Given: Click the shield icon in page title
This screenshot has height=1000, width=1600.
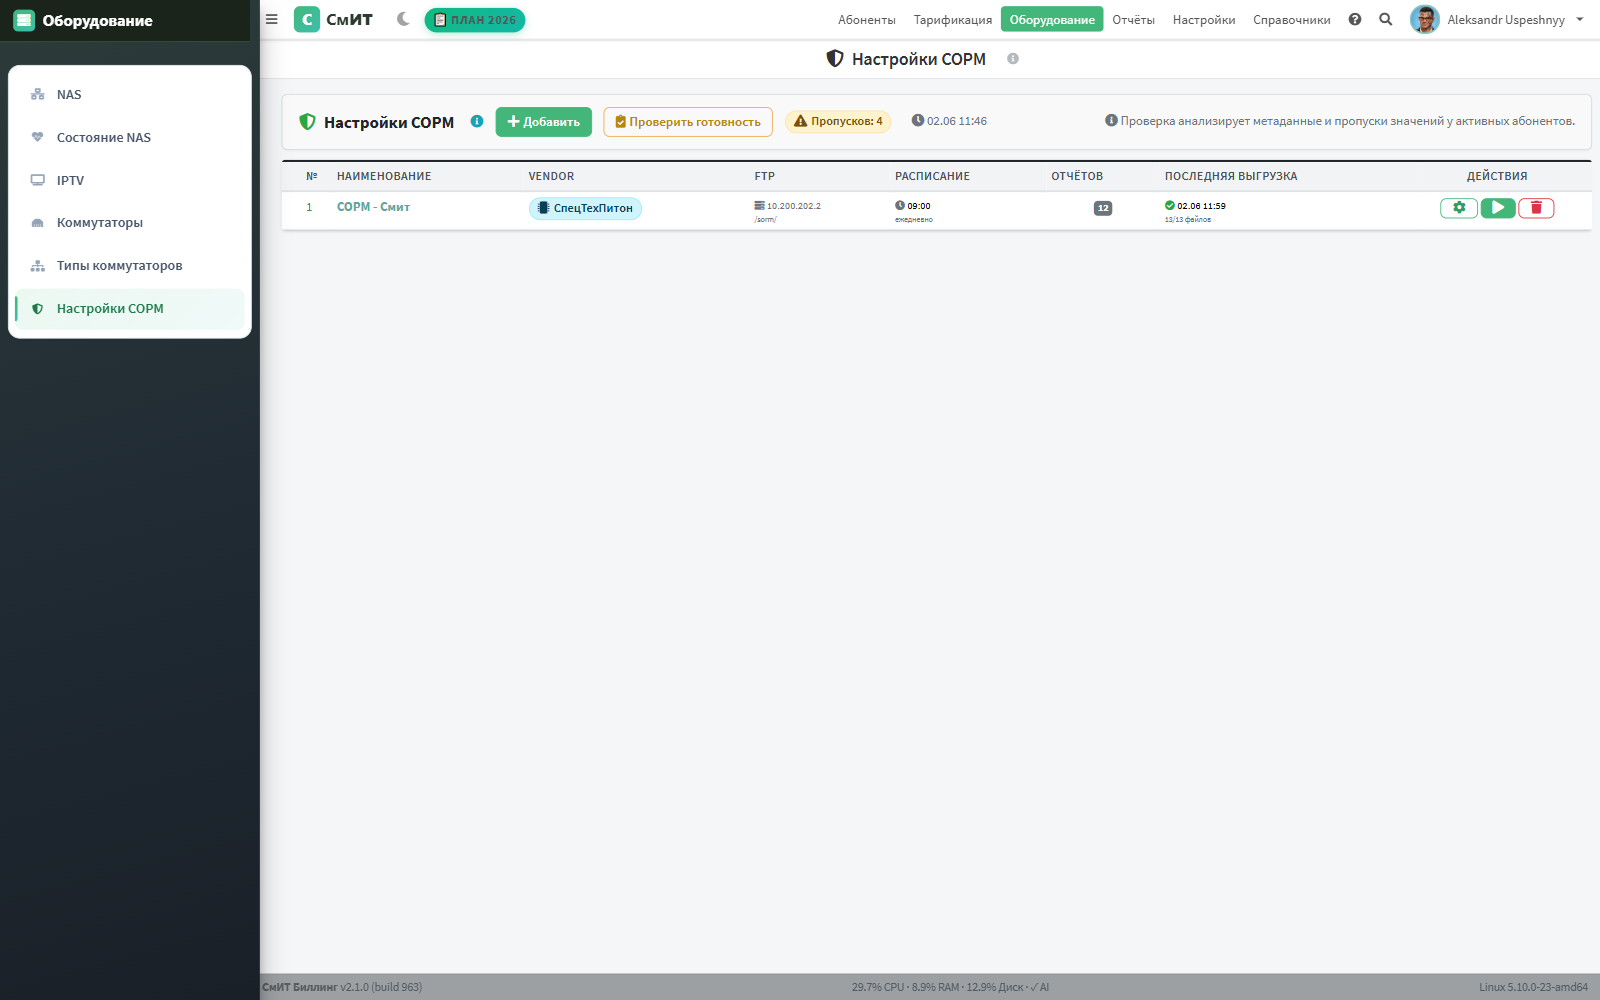Looking at the screenshot, I should point(835,59).
